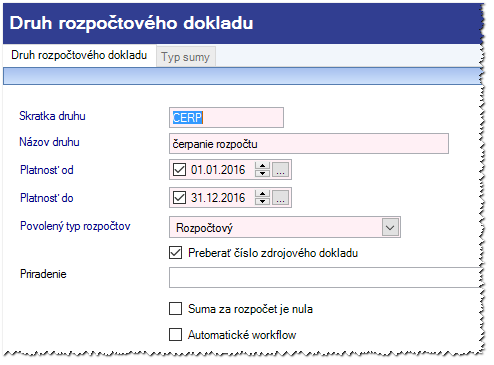
Task: Click the 31.12.2016 date value
Action: click(218, 198)
